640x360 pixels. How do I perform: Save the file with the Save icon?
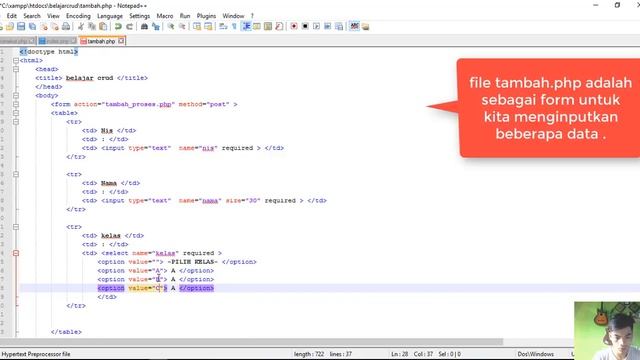21,27
